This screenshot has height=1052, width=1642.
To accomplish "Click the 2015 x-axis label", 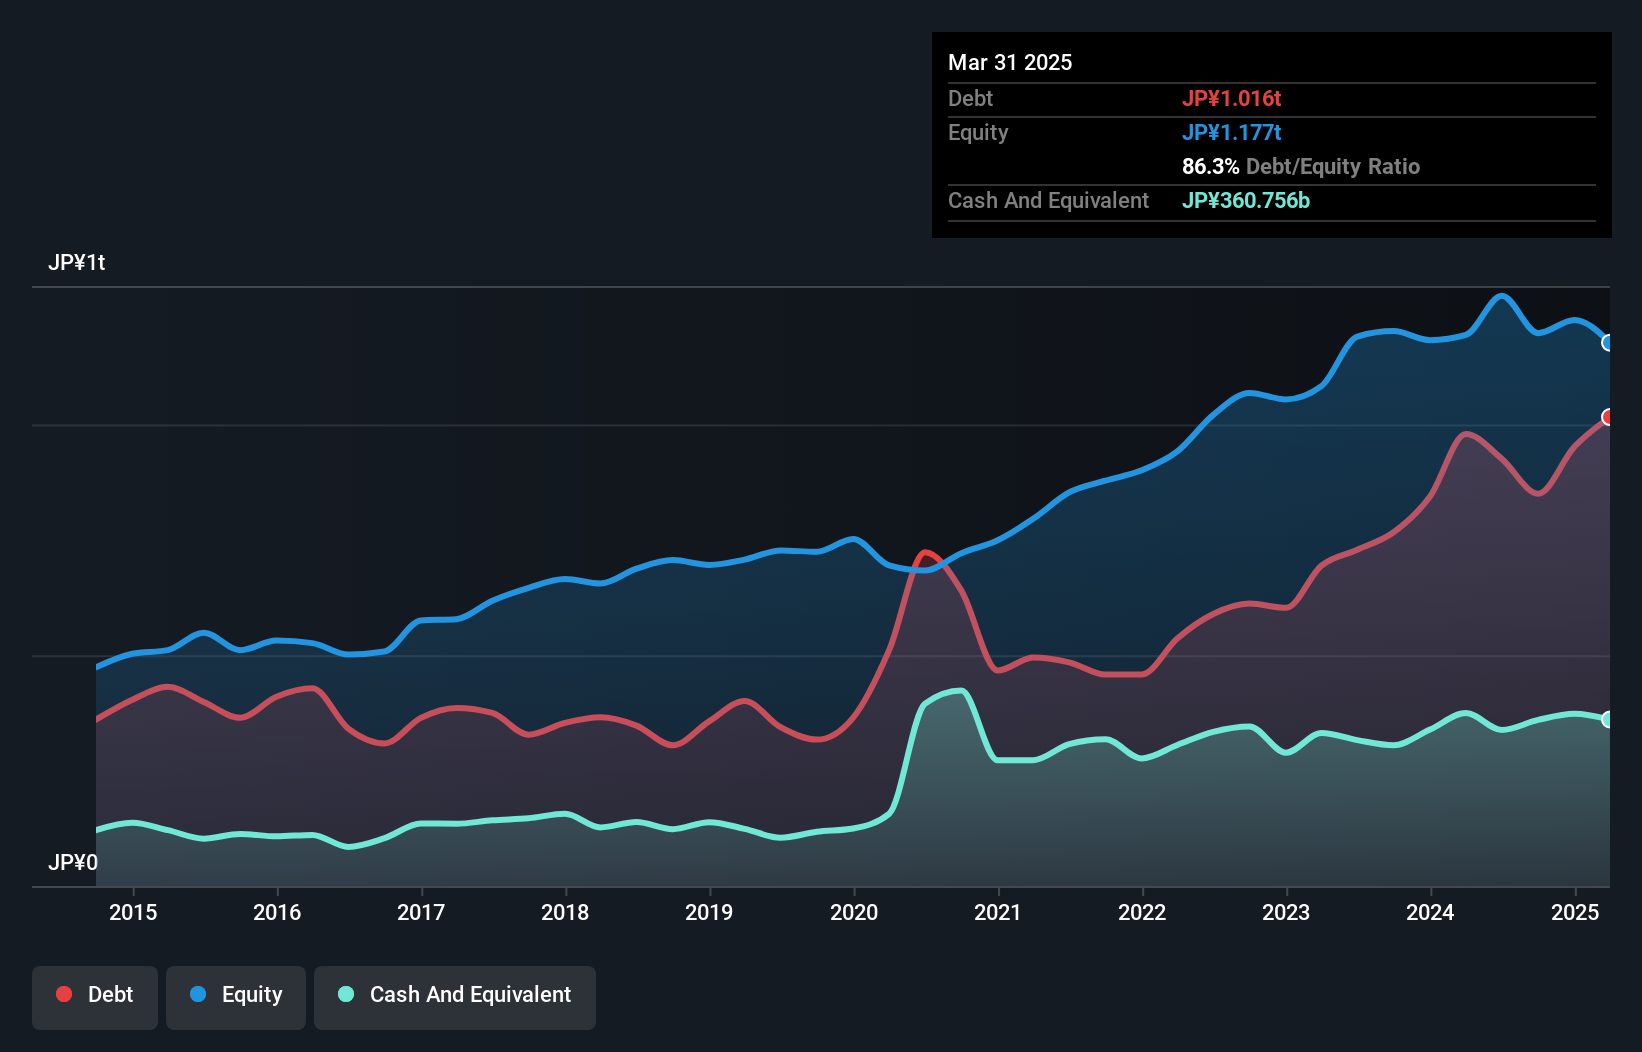I will click(x=133, y=912).
